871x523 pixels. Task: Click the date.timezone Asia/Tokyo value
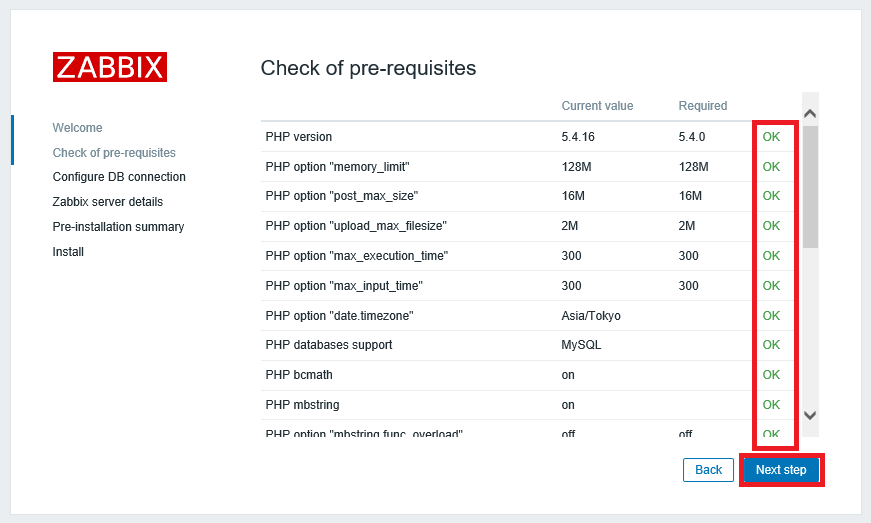(x=591, y=316)
